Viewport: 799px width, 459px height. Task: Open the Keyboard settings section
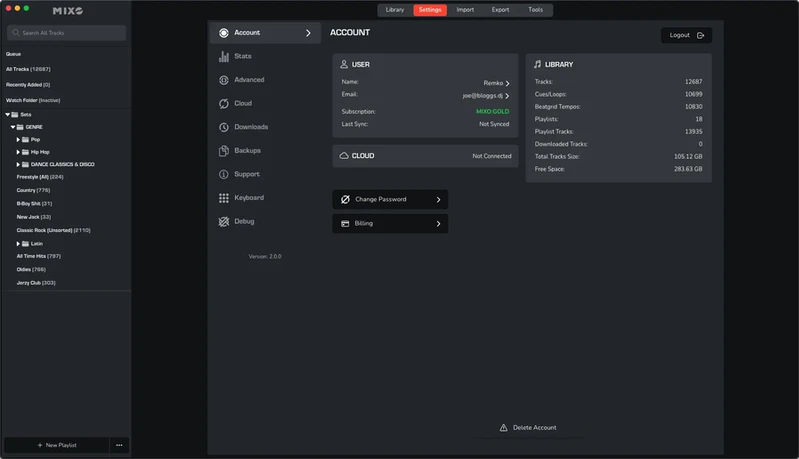(265, 198)
